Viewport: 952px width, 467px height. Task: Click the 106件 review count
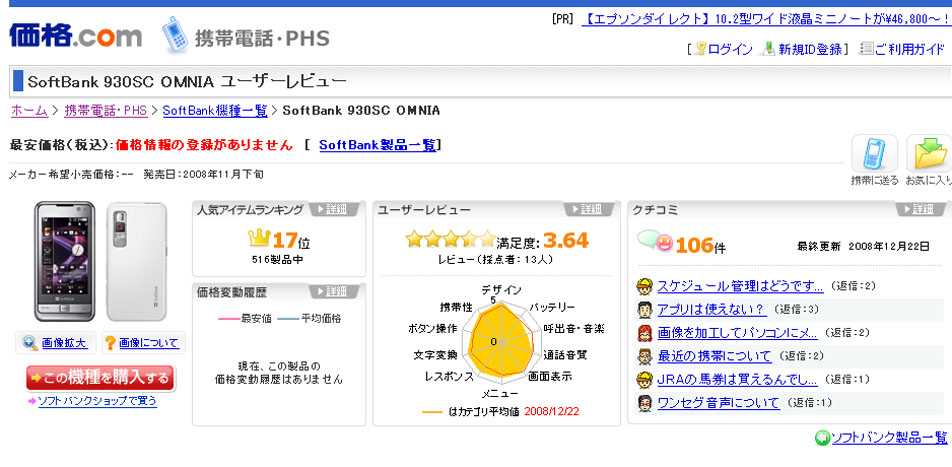click(701, 245)
